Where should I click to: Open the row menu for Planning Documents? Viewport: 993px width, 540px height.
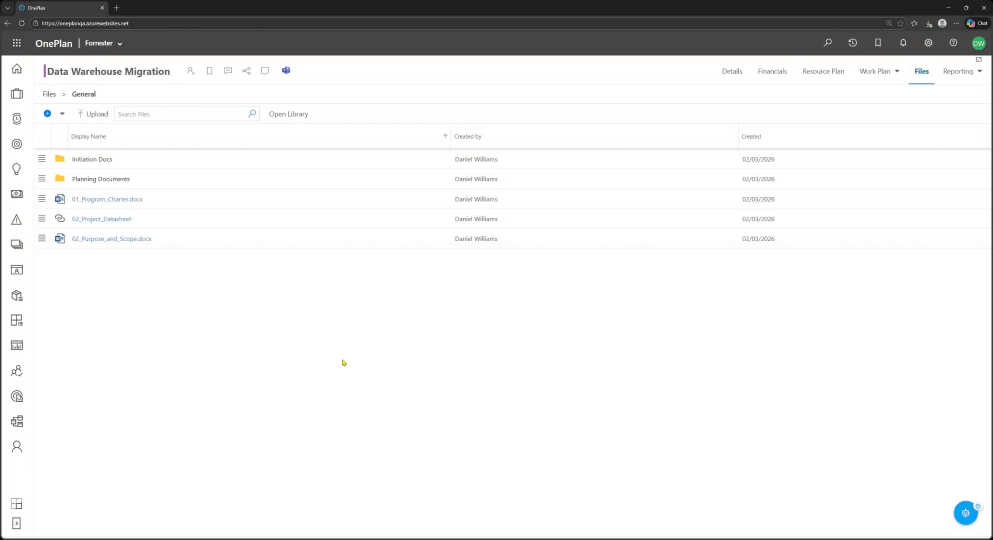point(42,179)
